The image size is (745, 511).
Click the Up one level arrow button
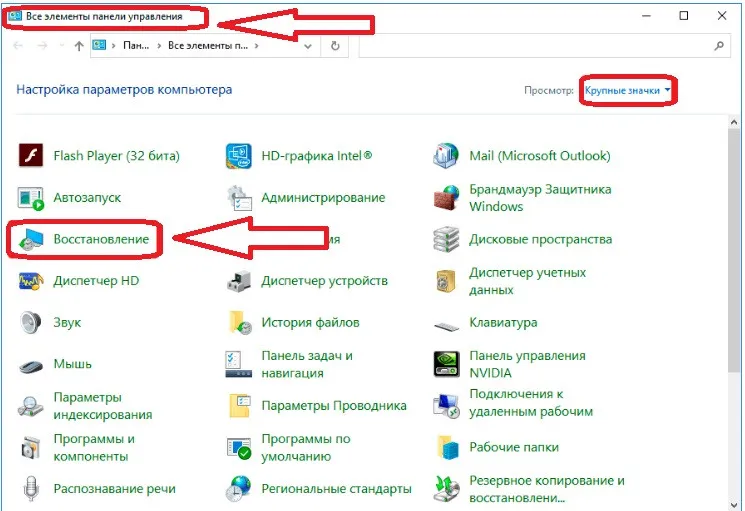78,46
